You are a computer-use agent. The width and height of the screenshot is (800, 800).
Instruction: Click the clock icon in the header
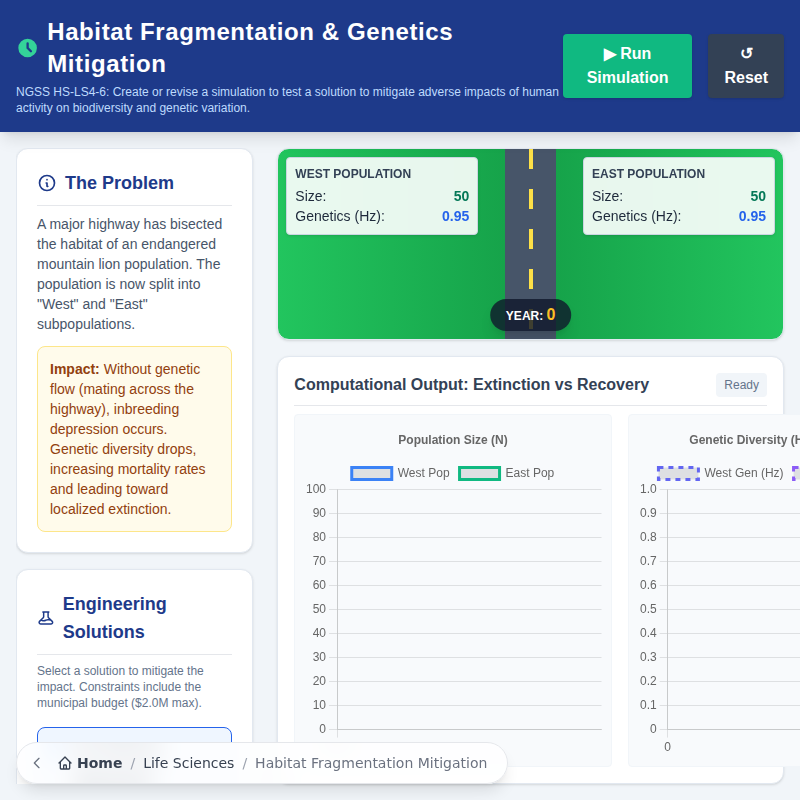pos(27,48)
